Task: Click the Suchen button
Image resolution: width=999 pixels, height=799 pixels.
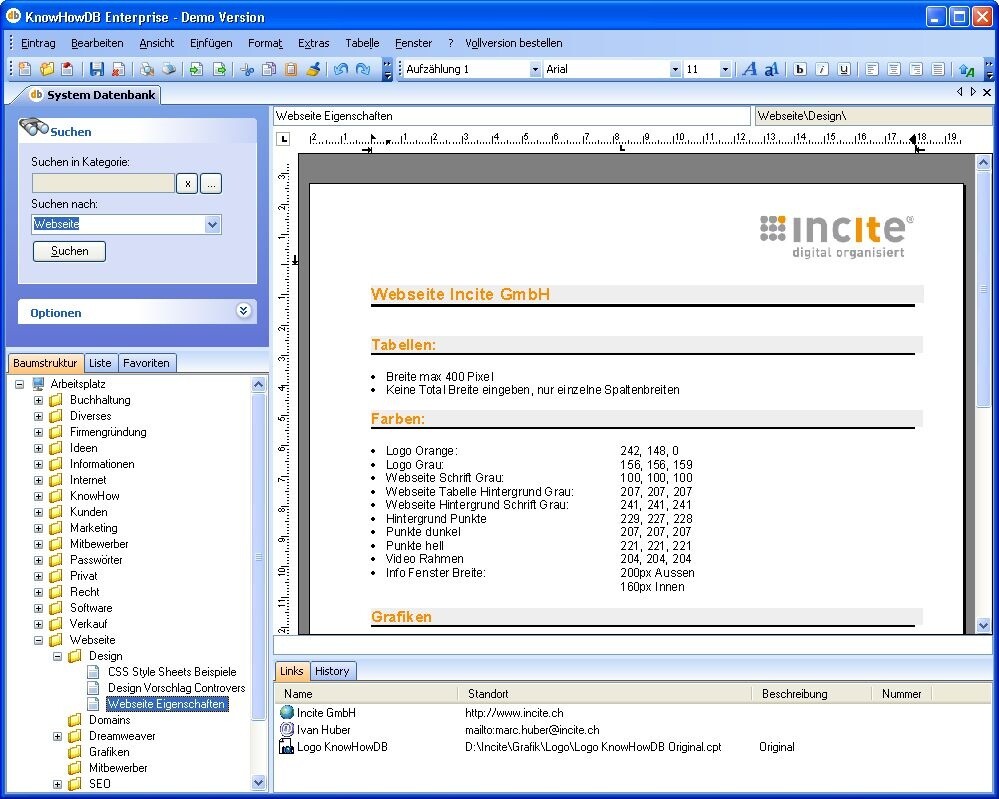Action: click(x=69, y=251)
